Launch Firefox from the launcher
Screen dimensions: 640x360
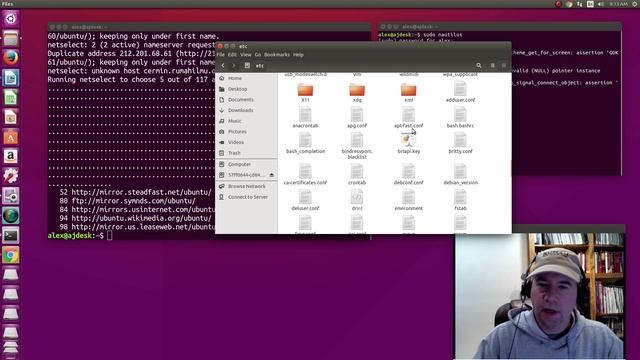point(11,58)
